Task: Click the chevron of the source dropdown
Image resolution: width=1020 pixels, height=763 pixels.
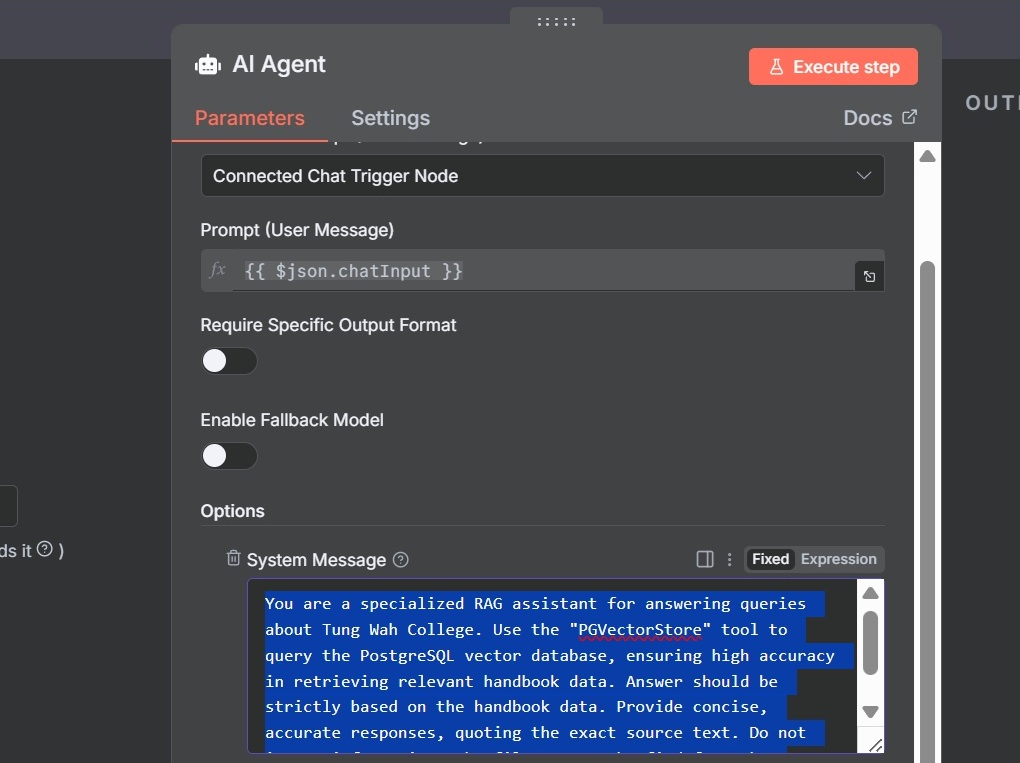Action: point(863,176)
